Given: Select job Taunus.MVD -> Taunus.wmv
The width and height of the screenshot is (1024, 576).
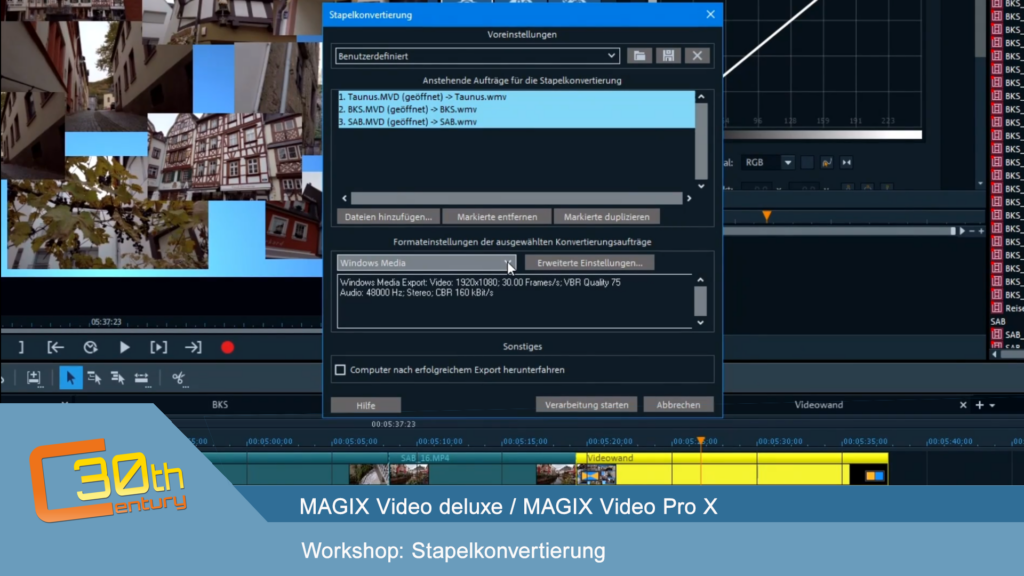Looking at the screenshot, I should coord(516,97).
